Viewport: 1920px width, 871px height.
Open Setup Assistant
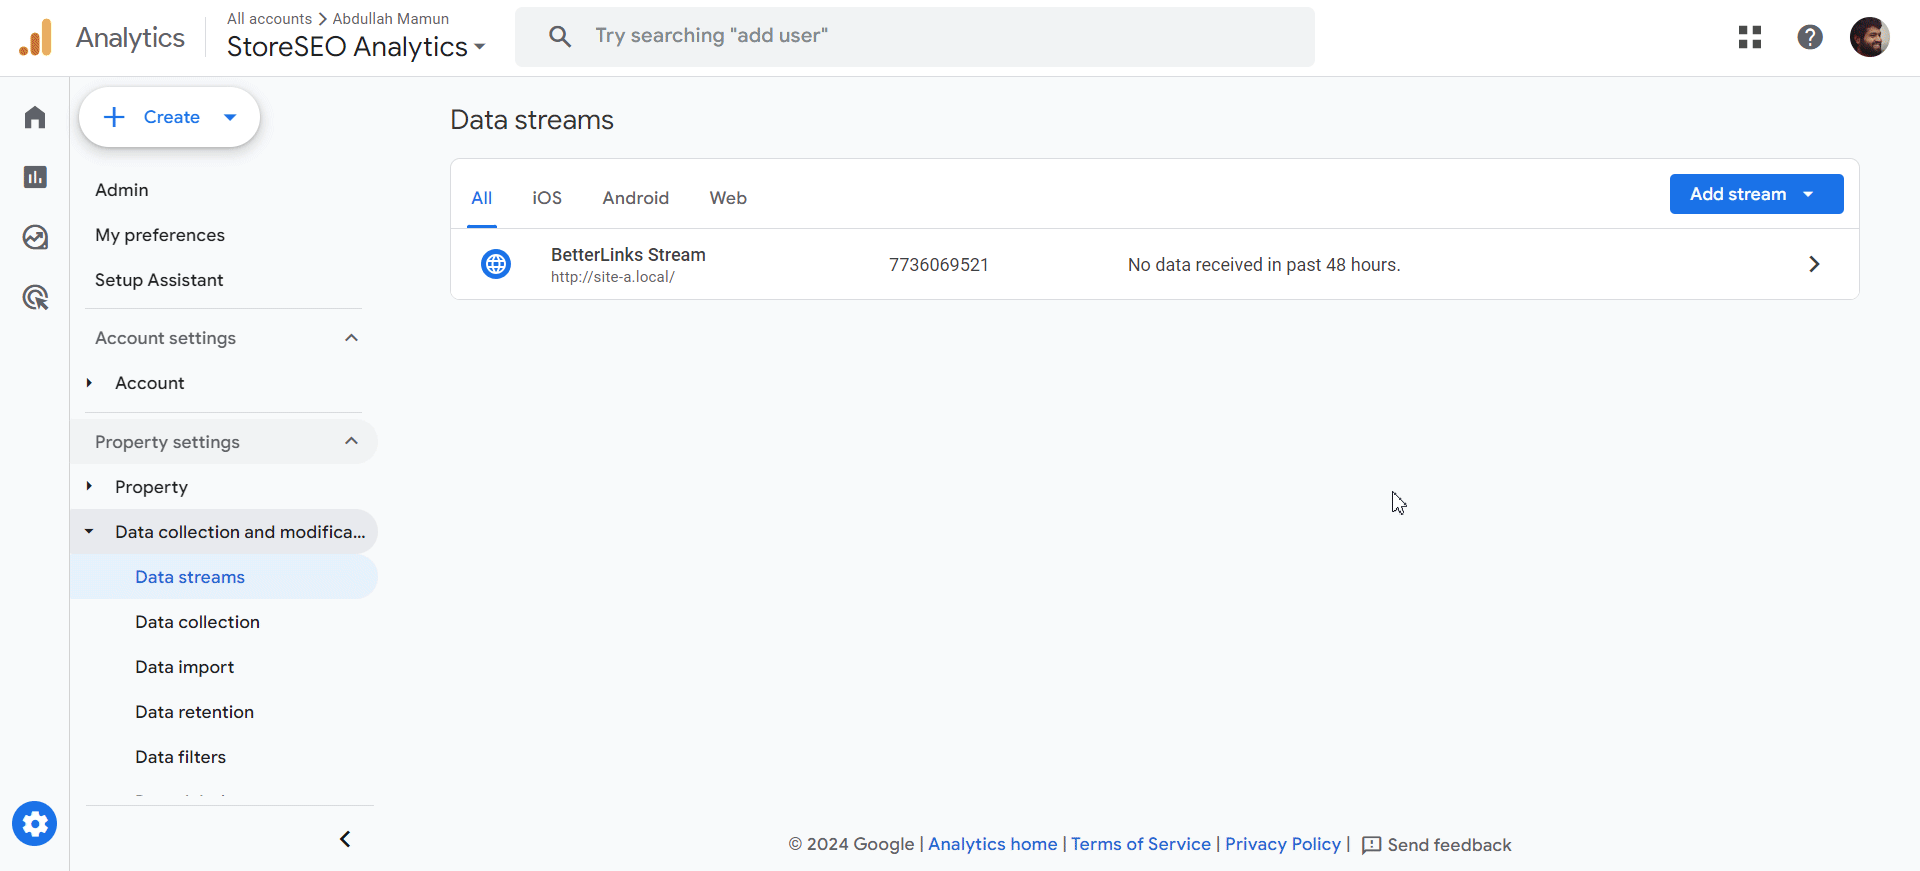pyautogui.click(x=159, y=280)
